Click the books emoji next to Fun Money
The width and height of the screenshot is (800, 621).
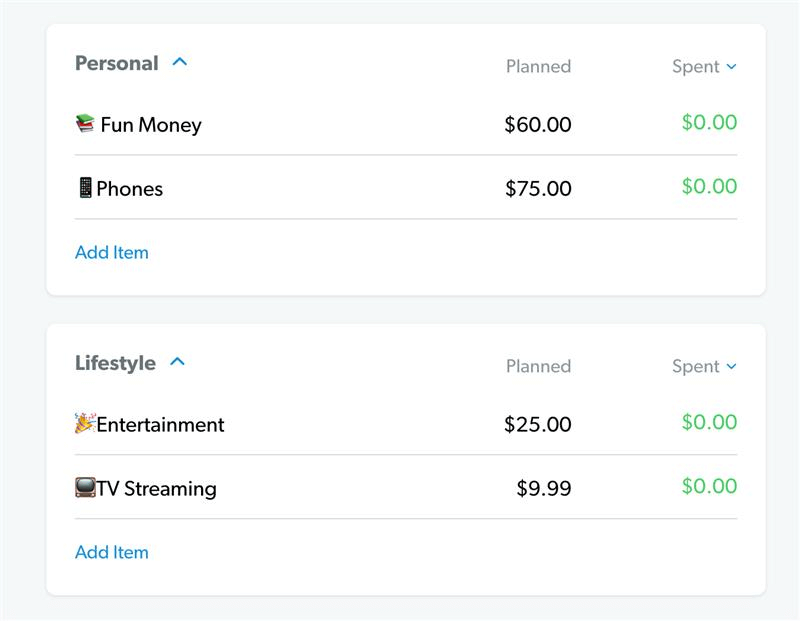(87, 124)
